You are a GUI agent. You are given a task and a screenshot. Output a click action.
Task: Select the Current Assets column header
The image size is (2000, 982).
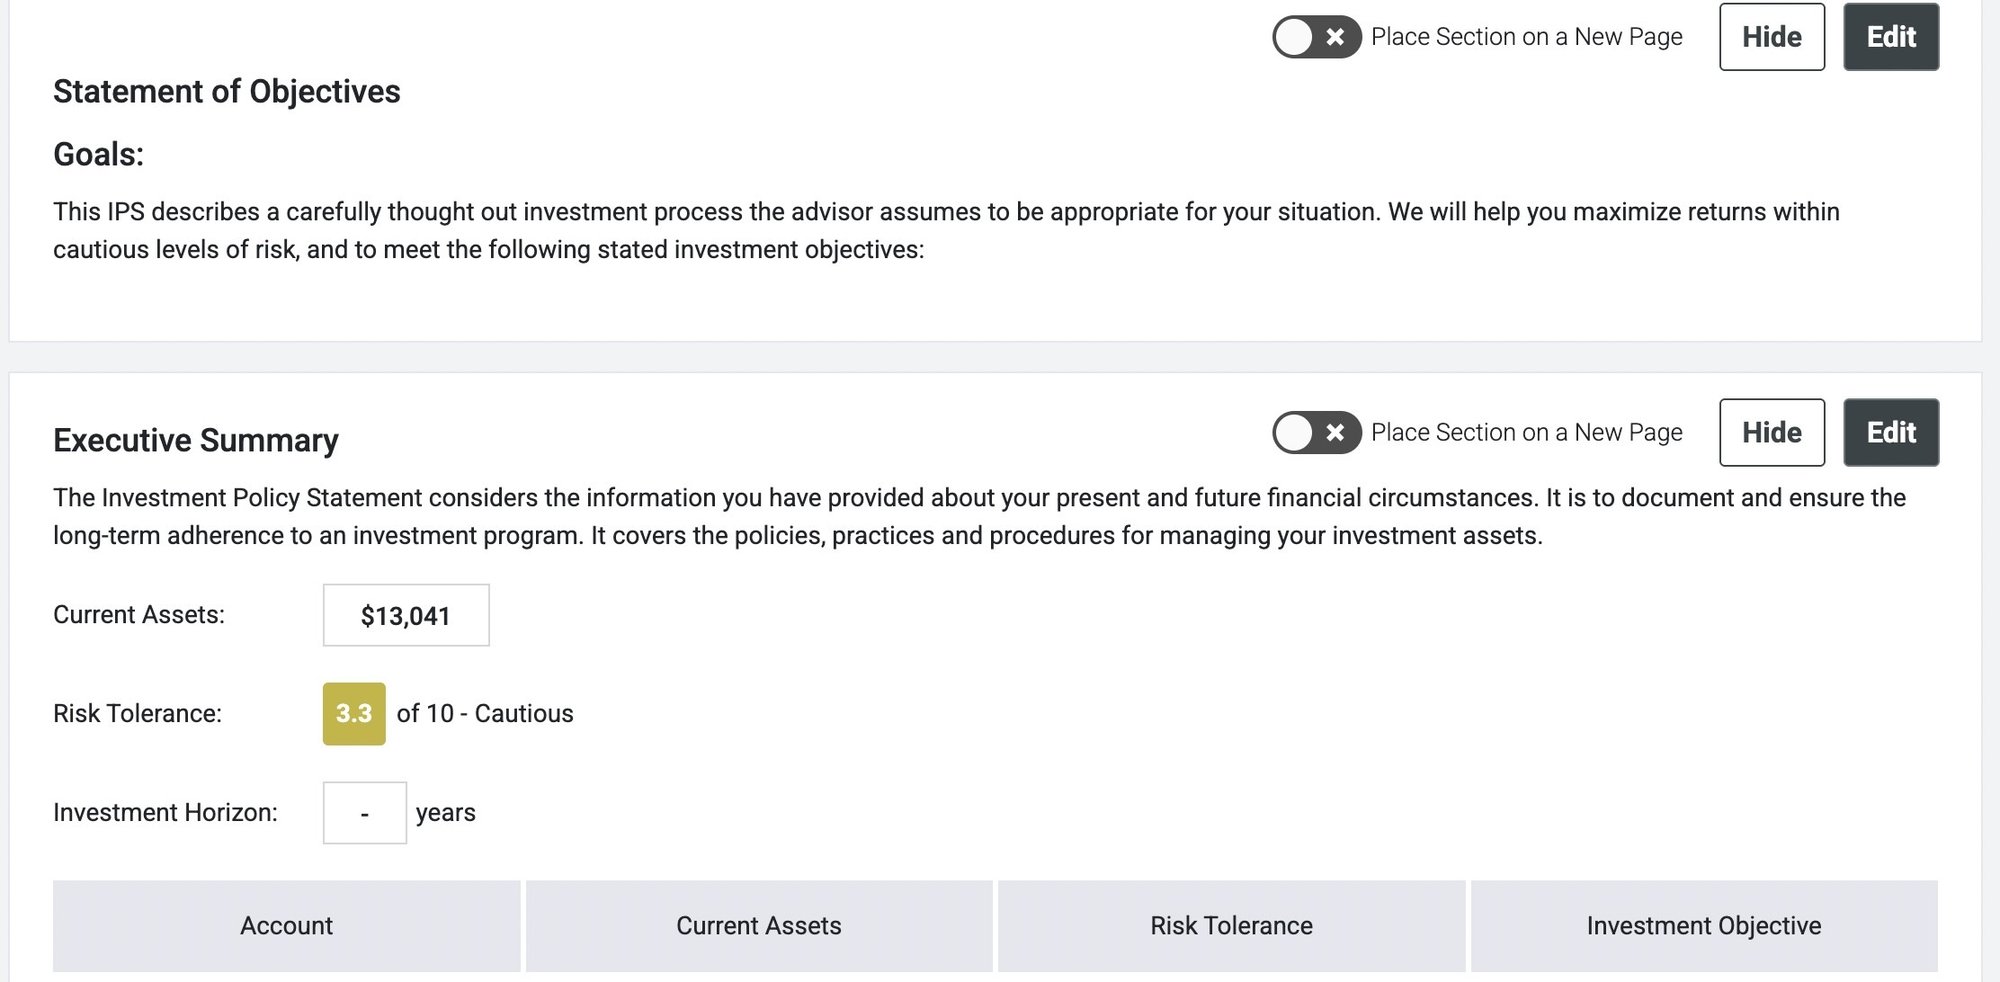click(x=759, y=926)
